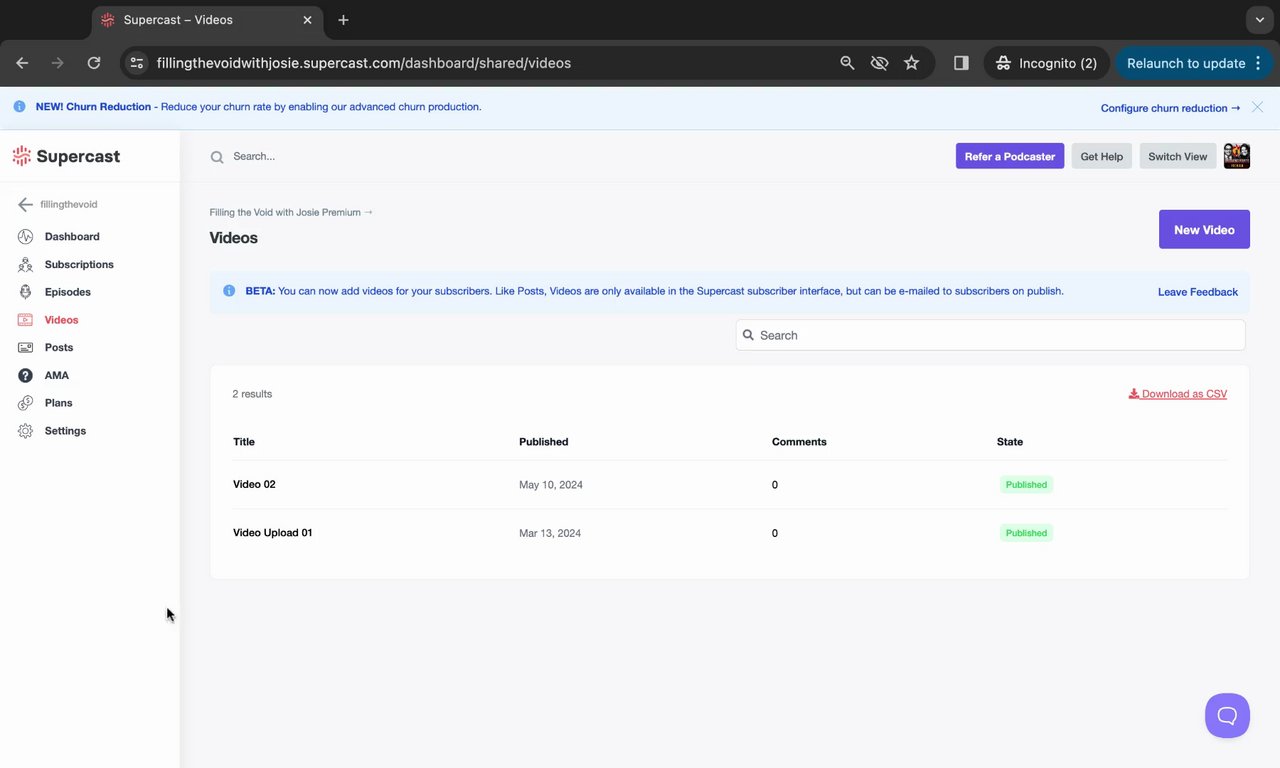1280x768 pixels.
Task: Select the Episodes microphone icon
Action: click(x=25, y=292)
